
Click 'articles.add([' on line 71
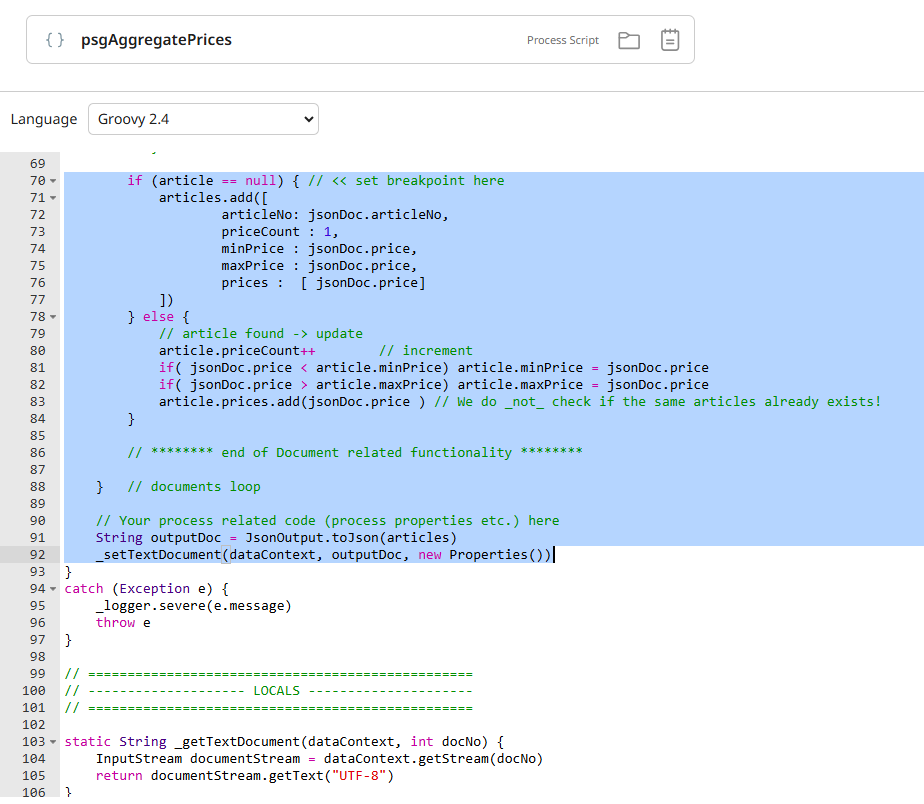pos(213,197)
